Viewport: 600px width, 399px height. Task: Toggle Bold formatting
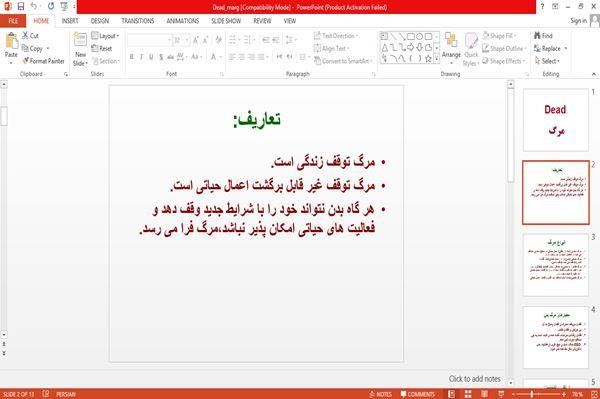point(132,57)
